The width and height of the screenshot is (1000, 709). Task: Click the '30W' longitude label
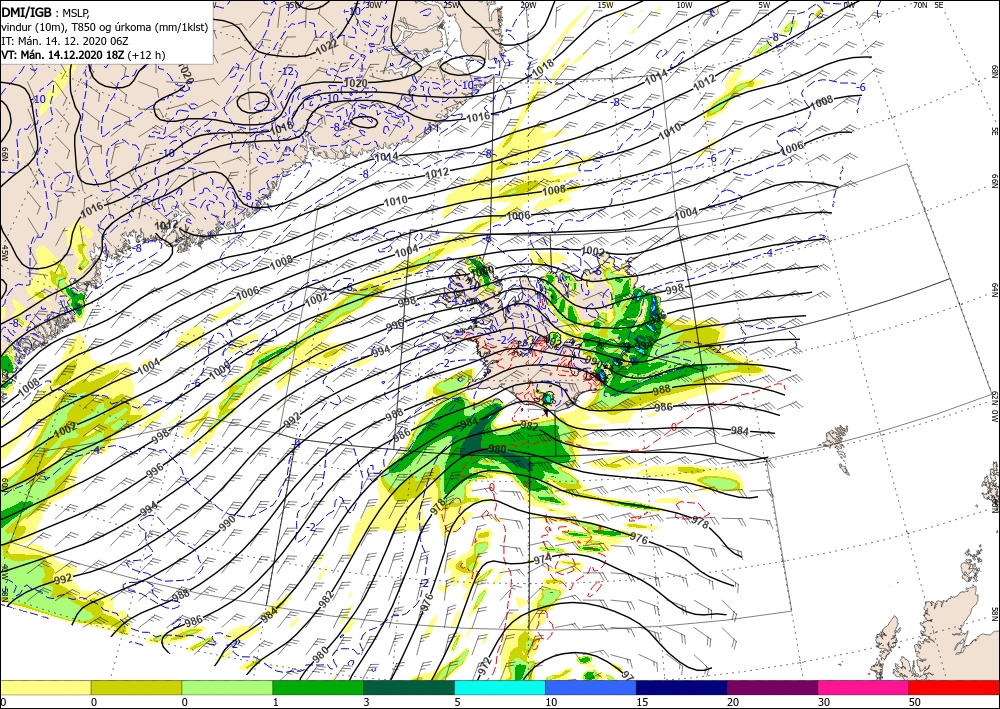[x=374, y=5]
